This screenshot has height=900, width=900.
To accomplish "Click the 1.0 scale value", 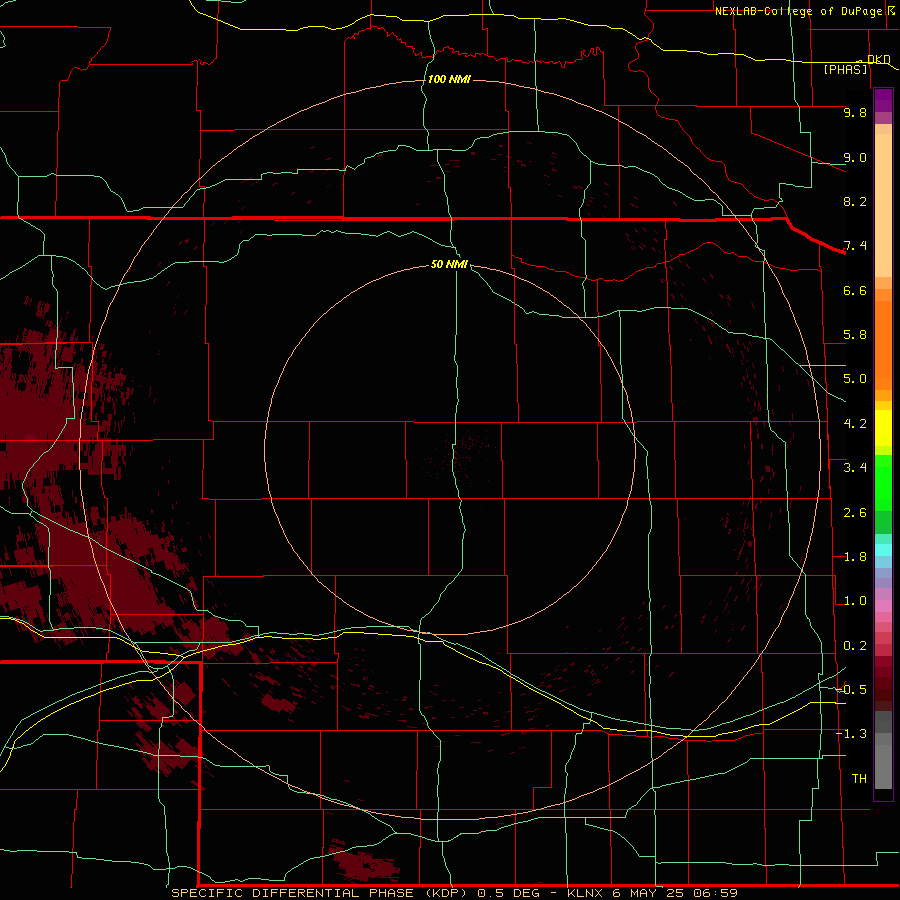I will click(855, 601).
